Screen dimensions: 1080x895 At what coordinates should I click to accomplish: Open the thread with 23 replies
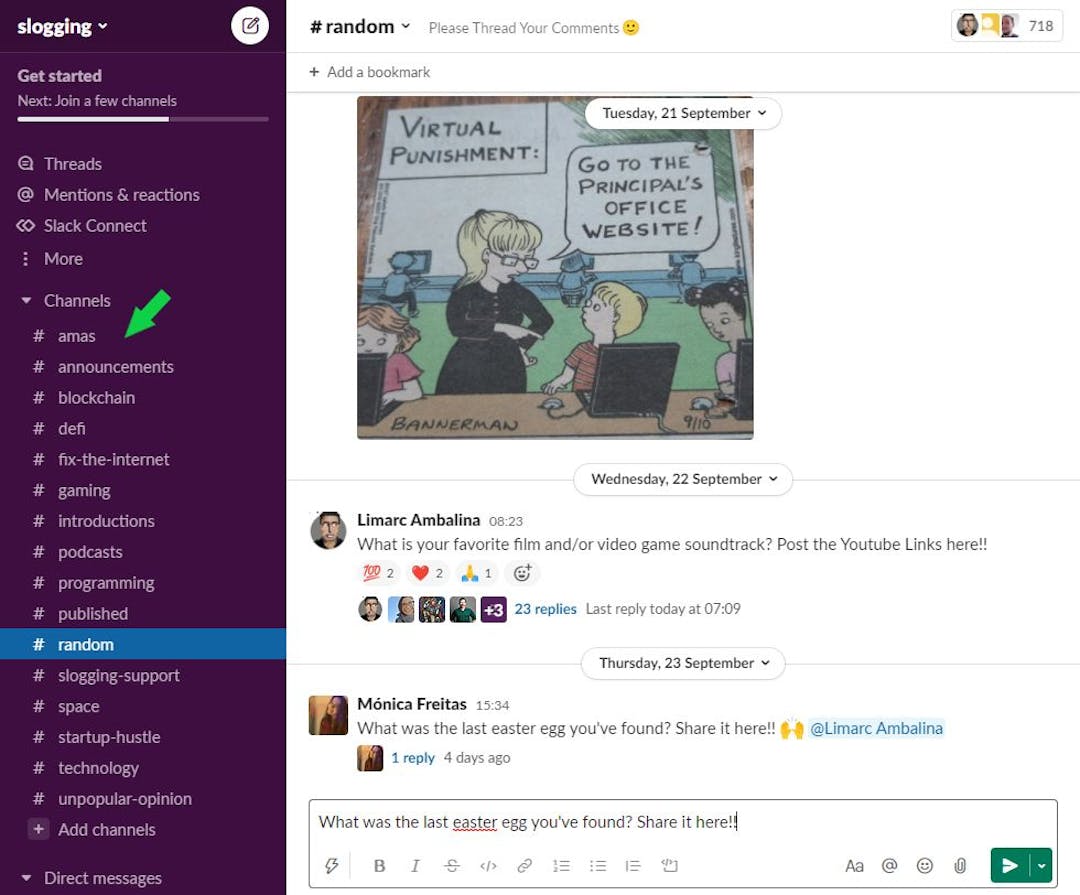point(546,608)
